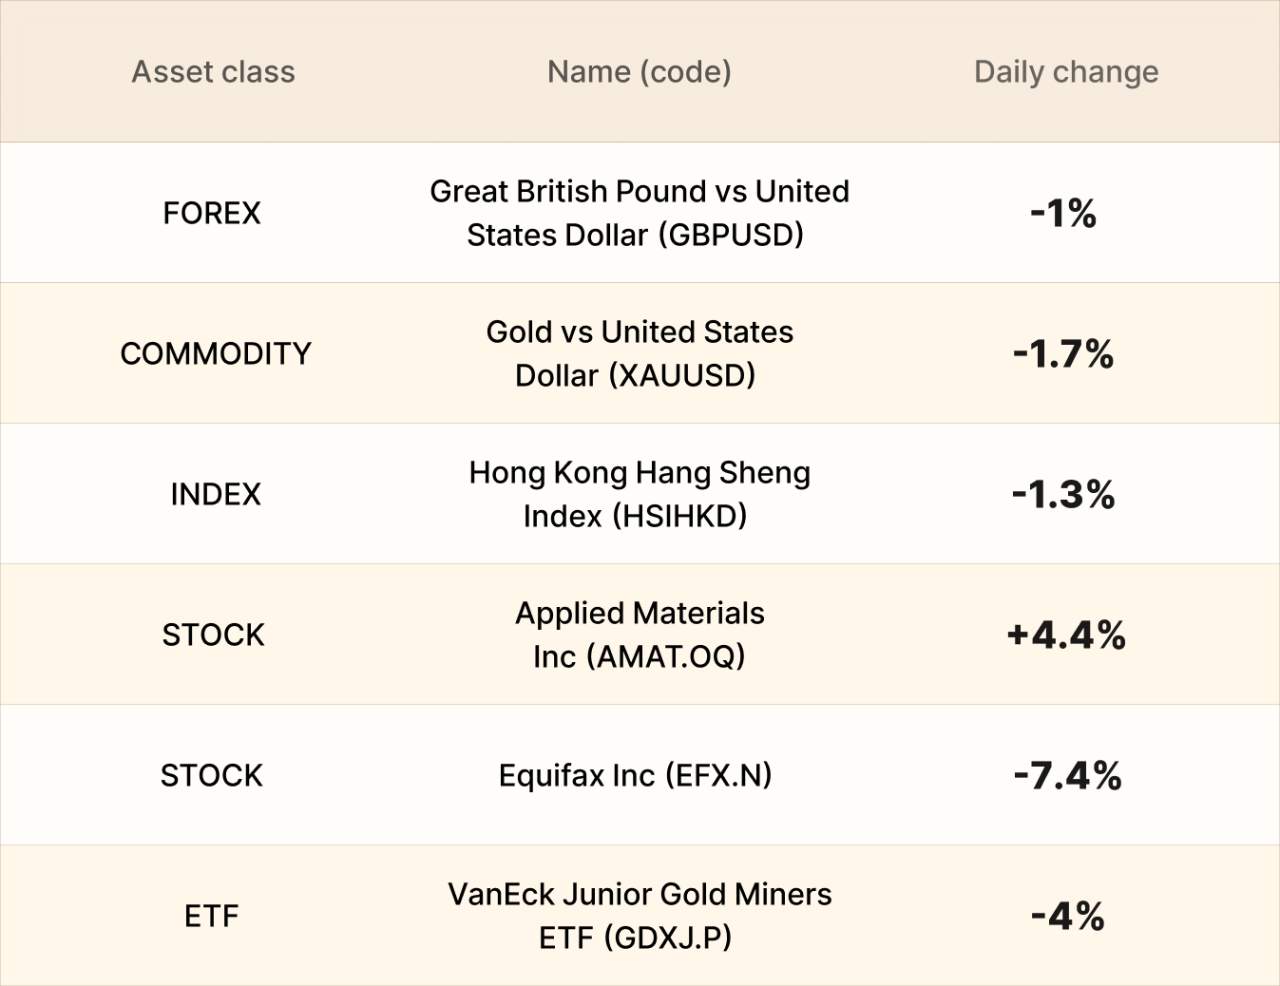
Task: Select the INDEX asset class cell
Action: [216, 494]
